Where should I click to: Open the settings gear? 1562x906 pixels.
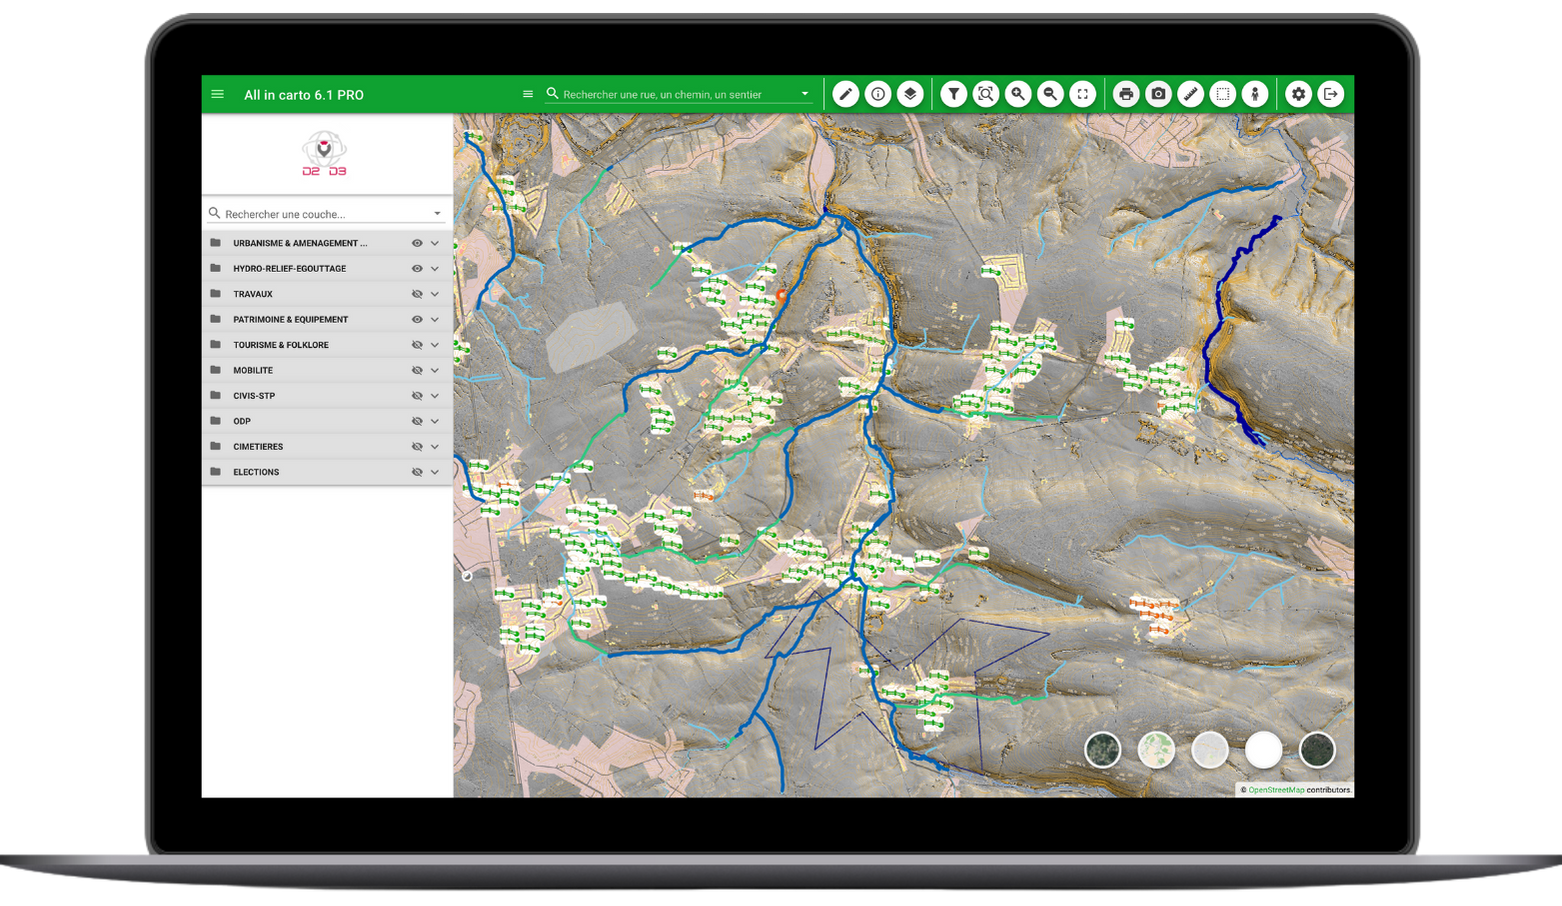pos(1298,94)
